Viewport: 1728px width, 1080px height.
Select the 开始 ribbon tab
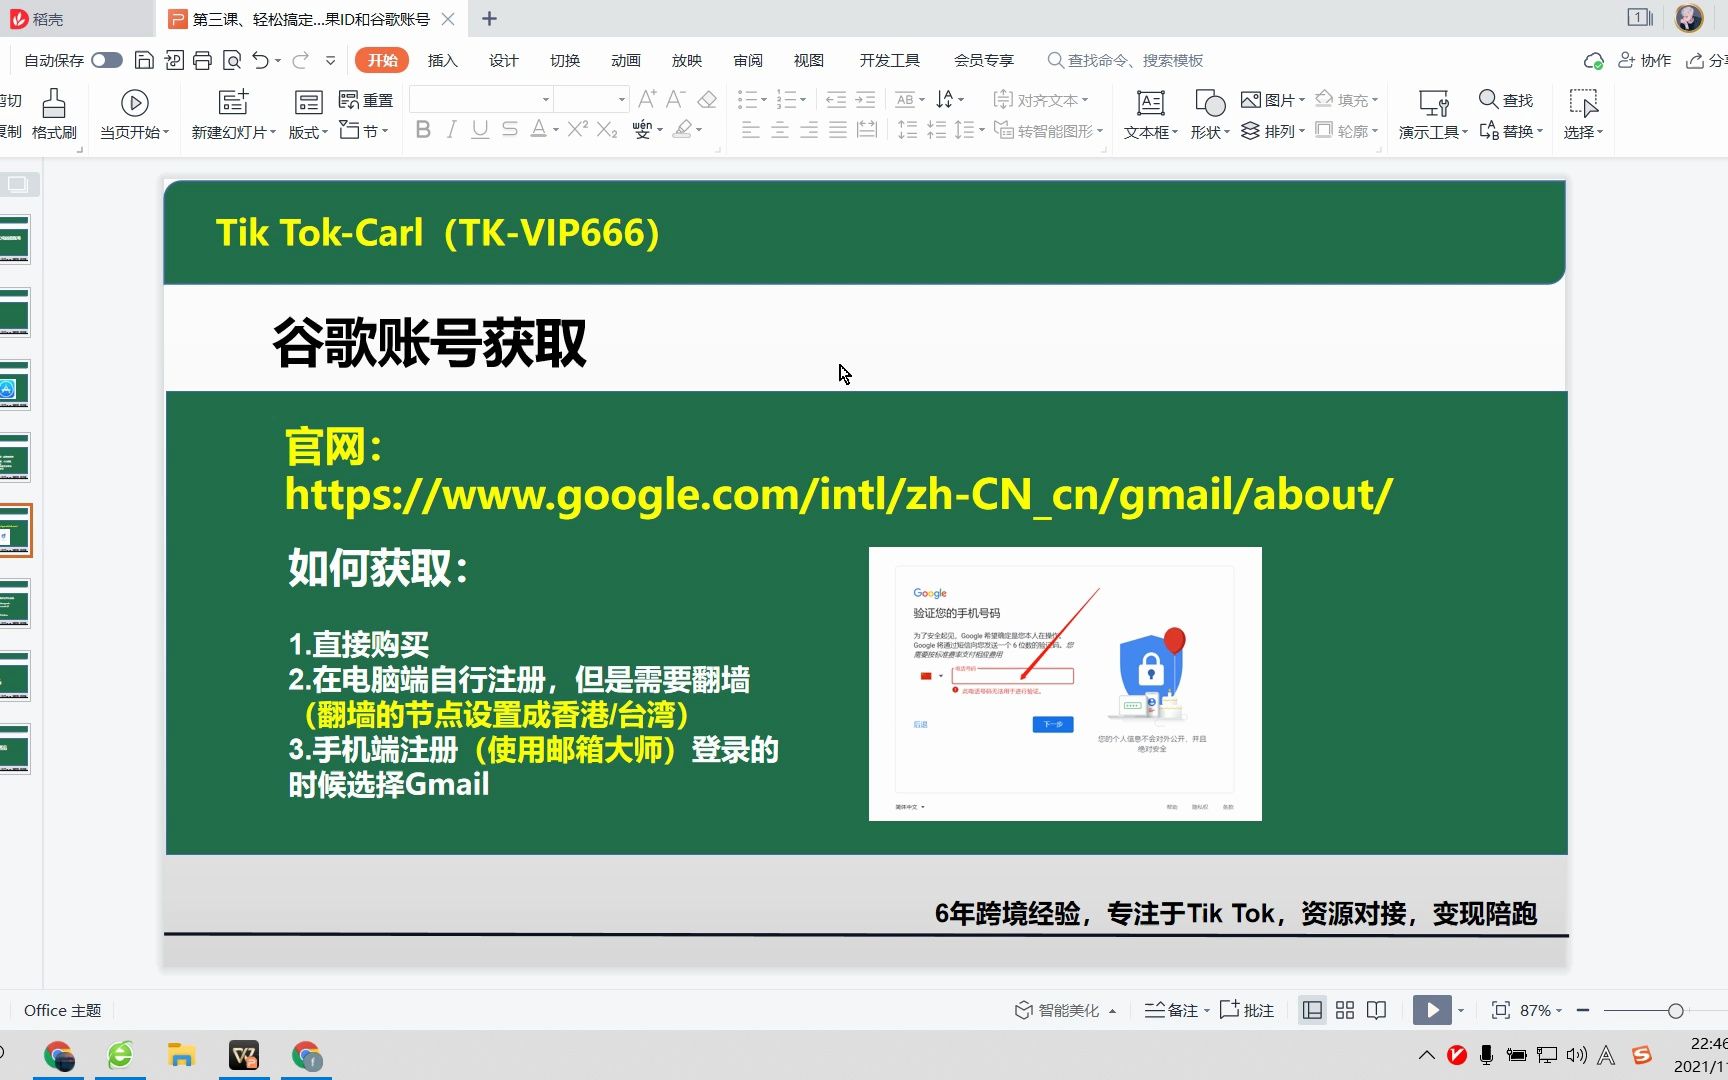tap(382, 60)
